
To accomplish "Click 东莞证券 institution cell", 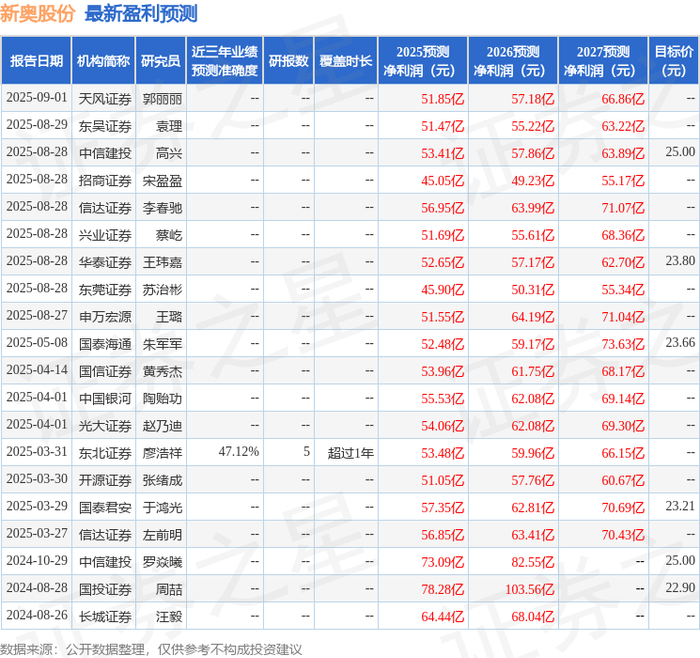I will coord(105,289).
